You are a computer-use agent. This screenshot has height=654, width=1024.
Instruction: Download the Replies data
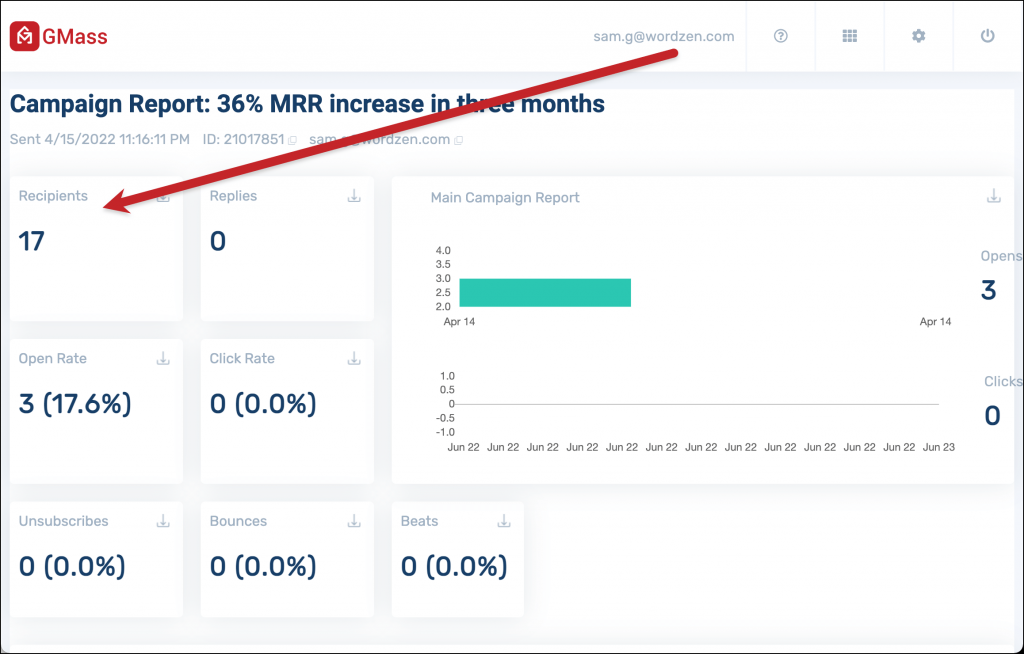click(353, 196)
